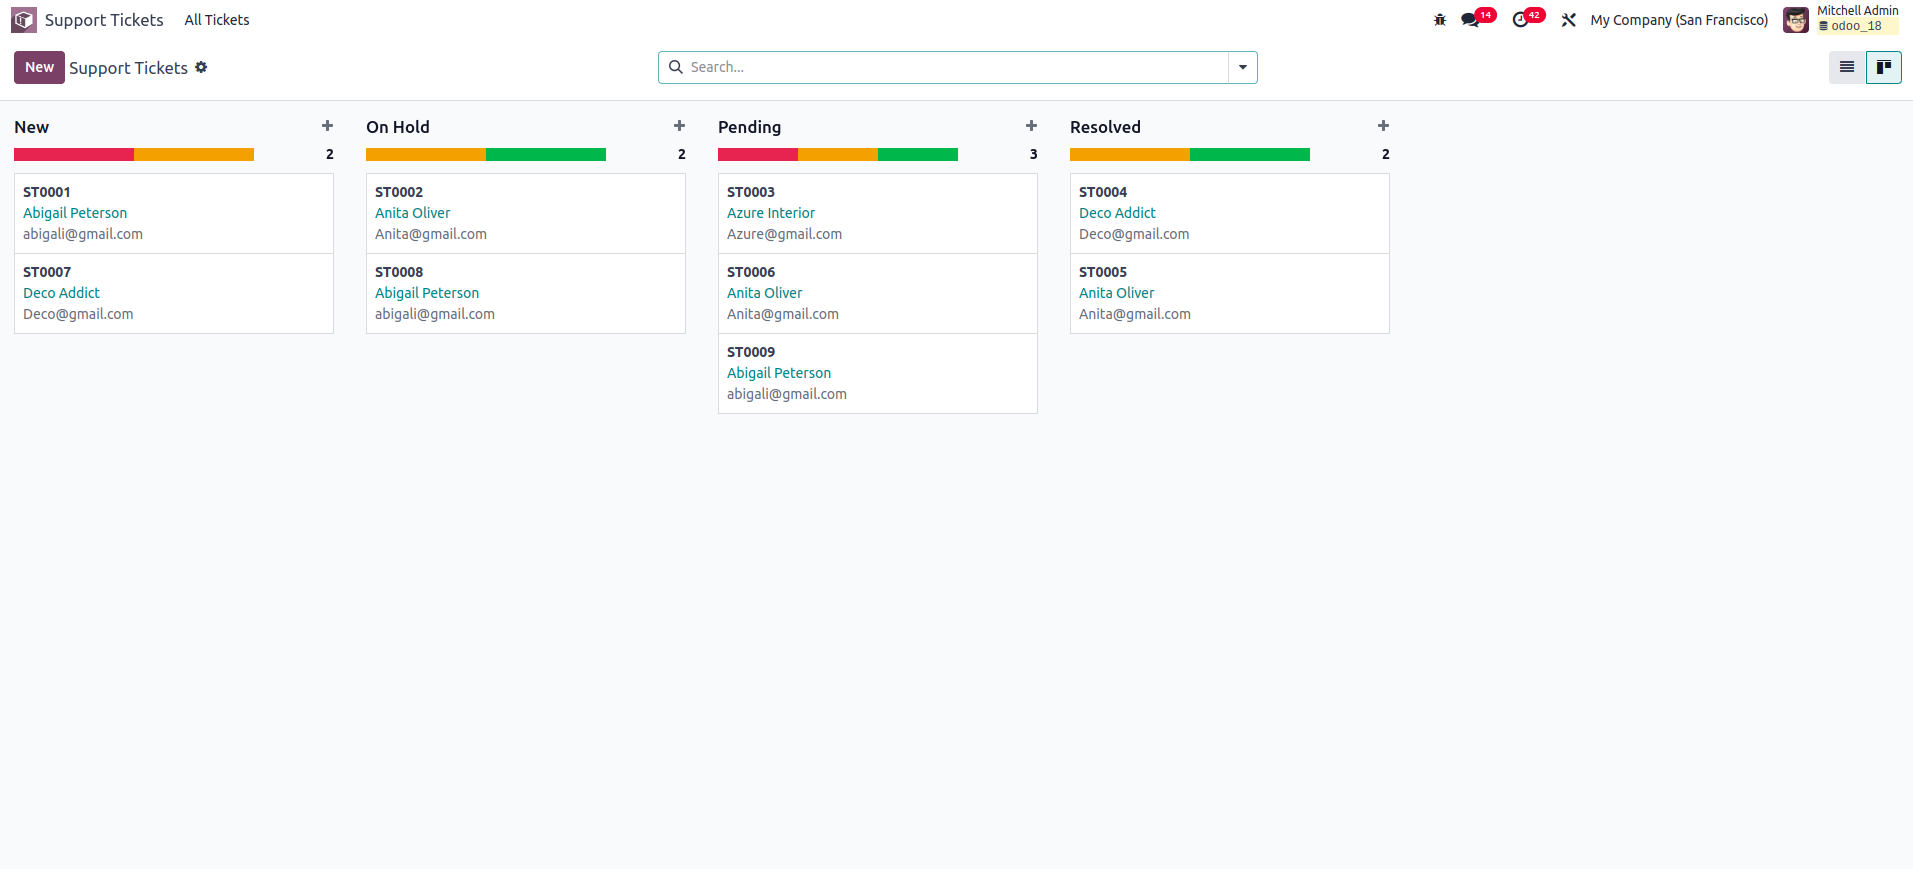Viewport: 1913px width, 869px height.
Task: Open the activities clock icon
Action: pyautogui.click(x=1521, y=20)
